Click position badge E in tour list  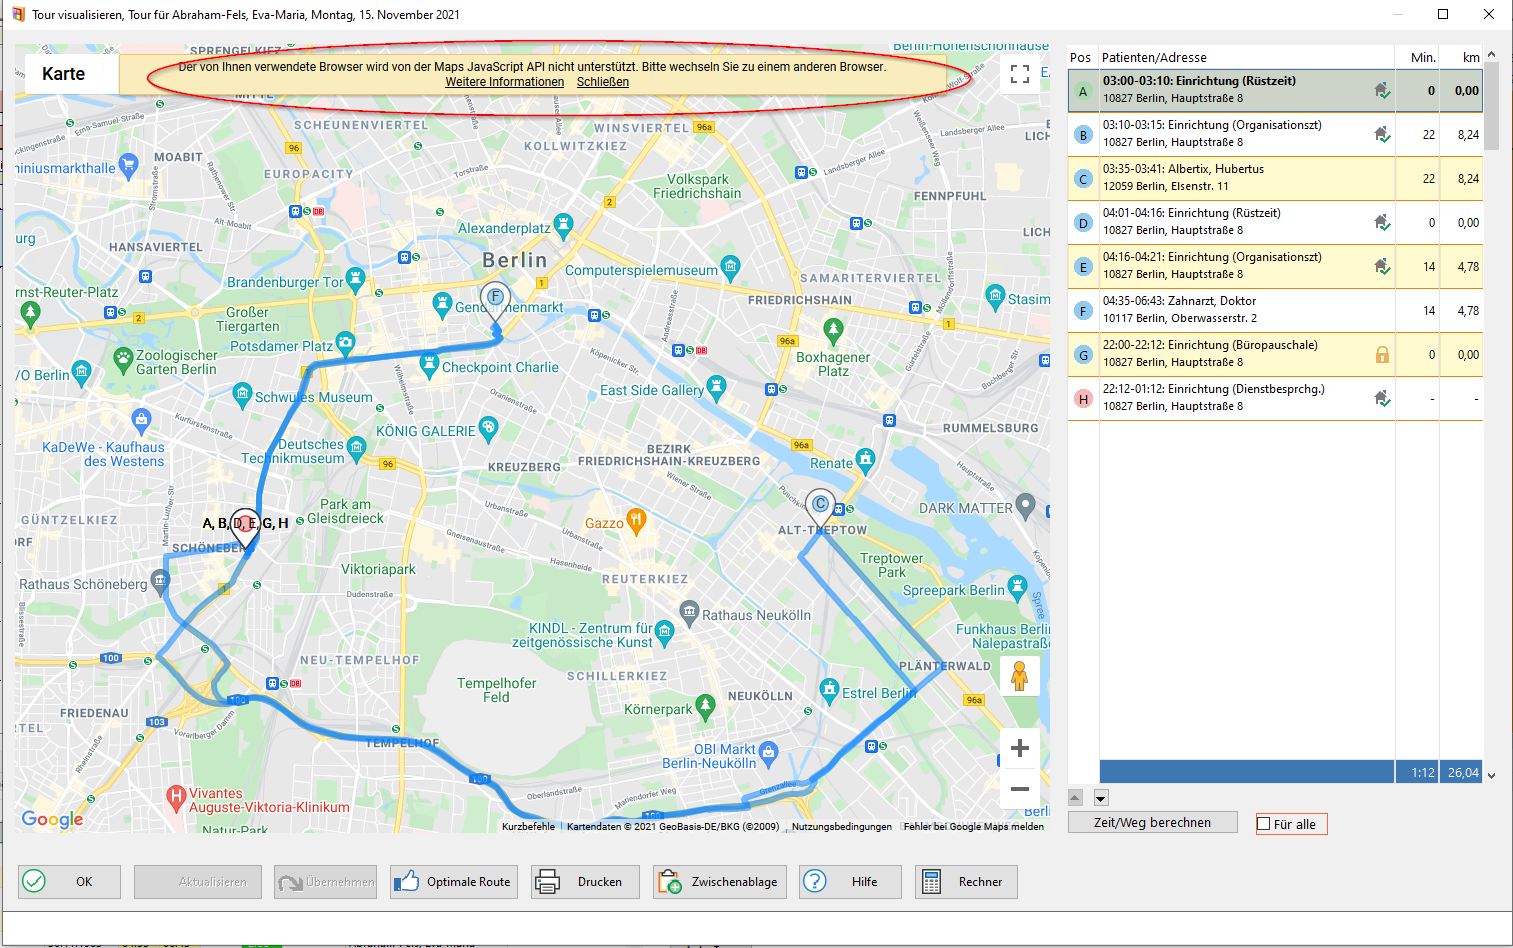[1082, 267]
